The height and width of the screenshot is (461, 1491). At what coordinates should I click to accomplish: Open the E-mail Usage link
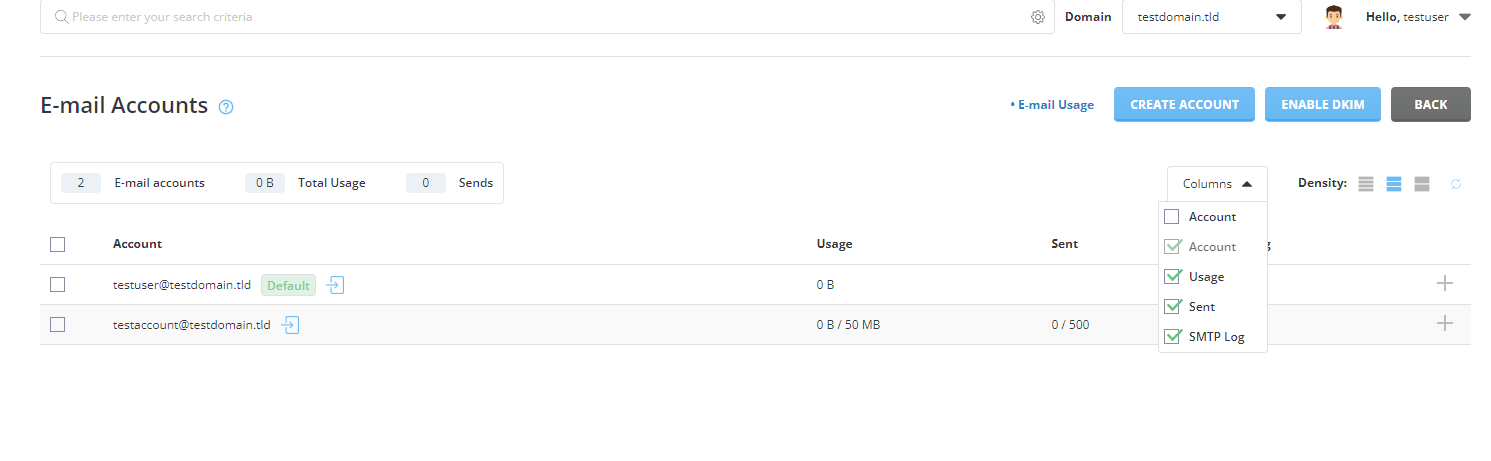pos(1052,104)
